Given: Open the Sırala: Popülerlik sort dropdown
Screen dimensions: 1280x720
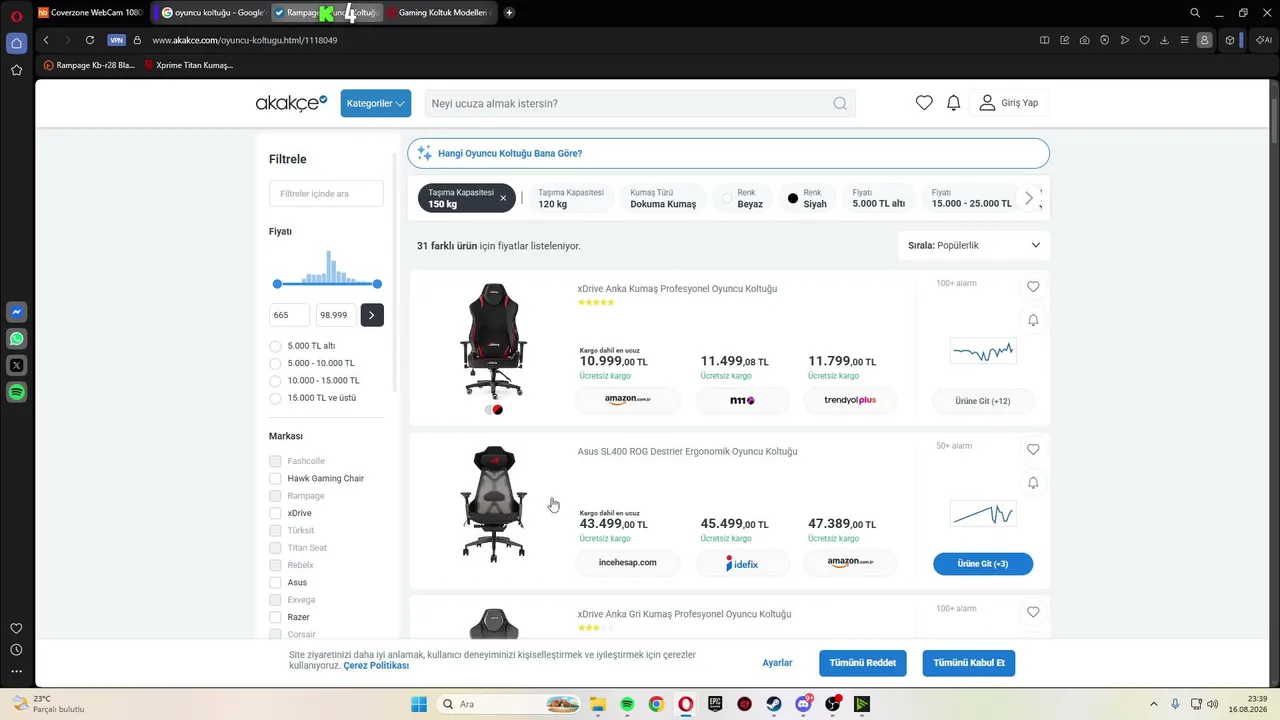Looking at the screenshot, I should (x=974, y=245).
